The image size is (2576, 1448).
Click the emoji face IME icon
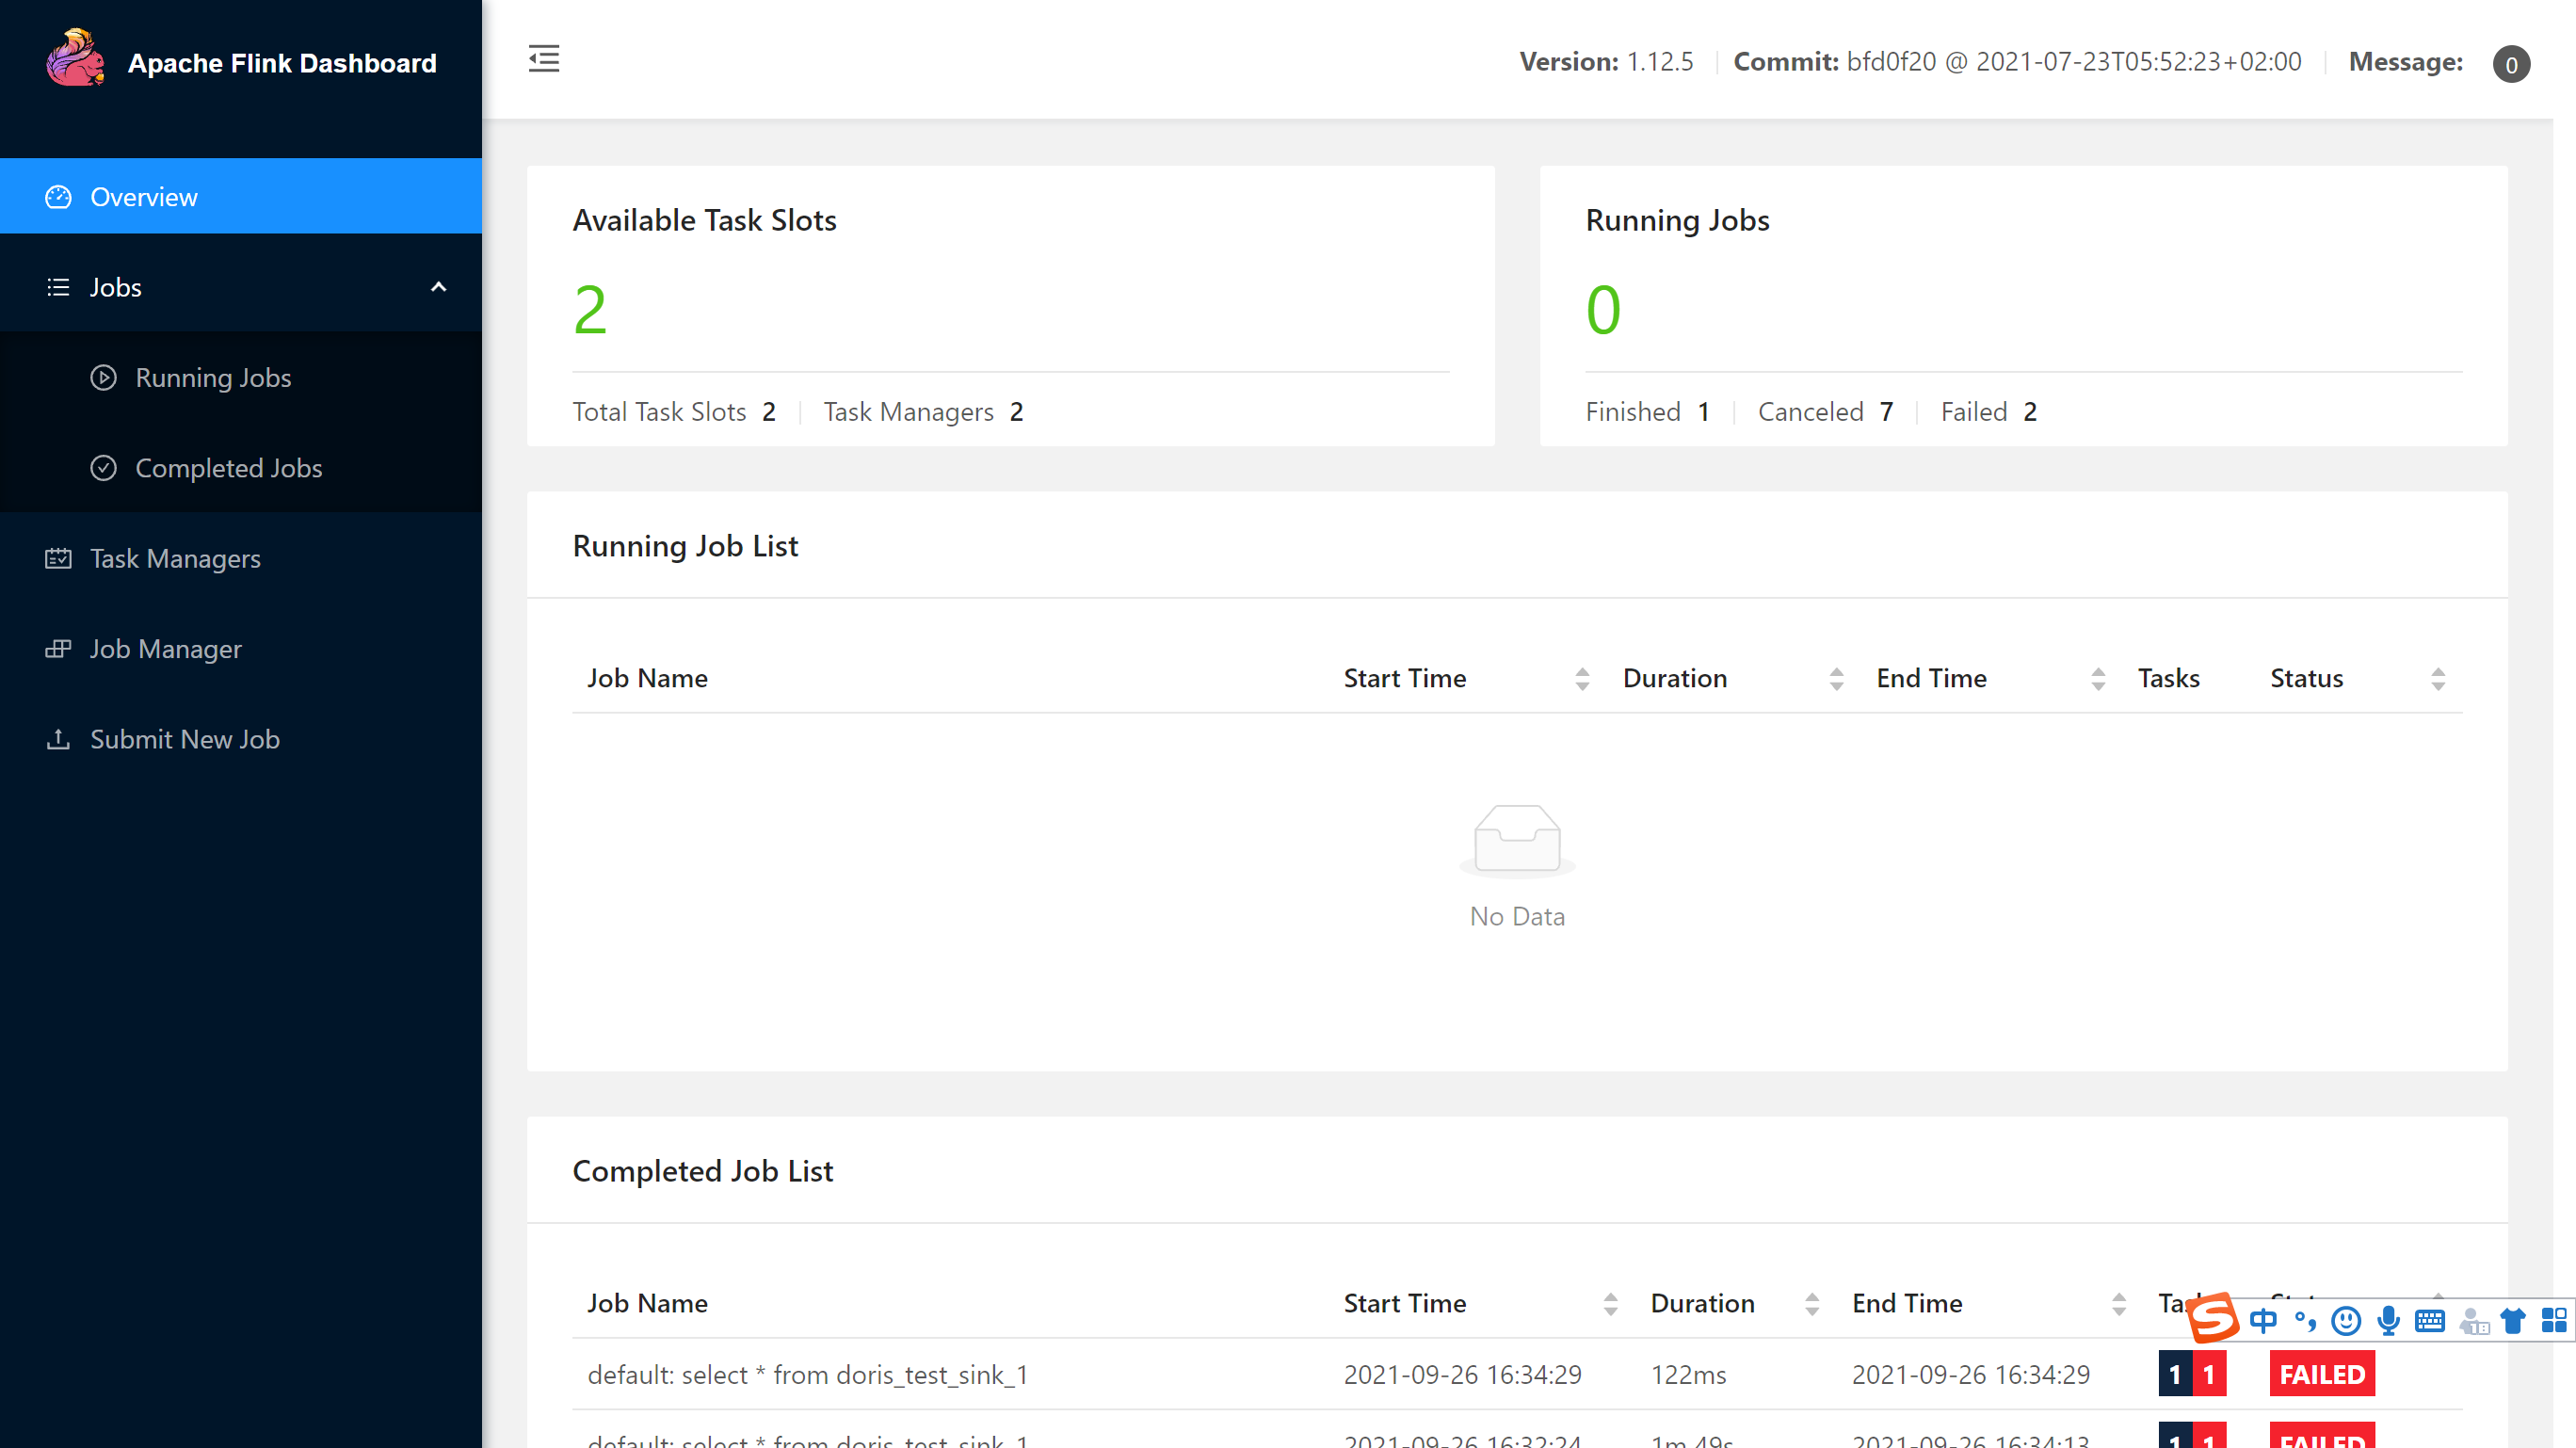tap(2345, 1321)
